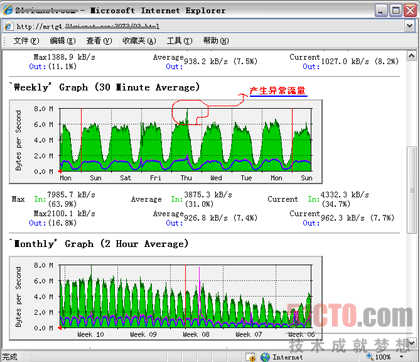Click the vertical scrollbar thumb

tap(411, 190)
